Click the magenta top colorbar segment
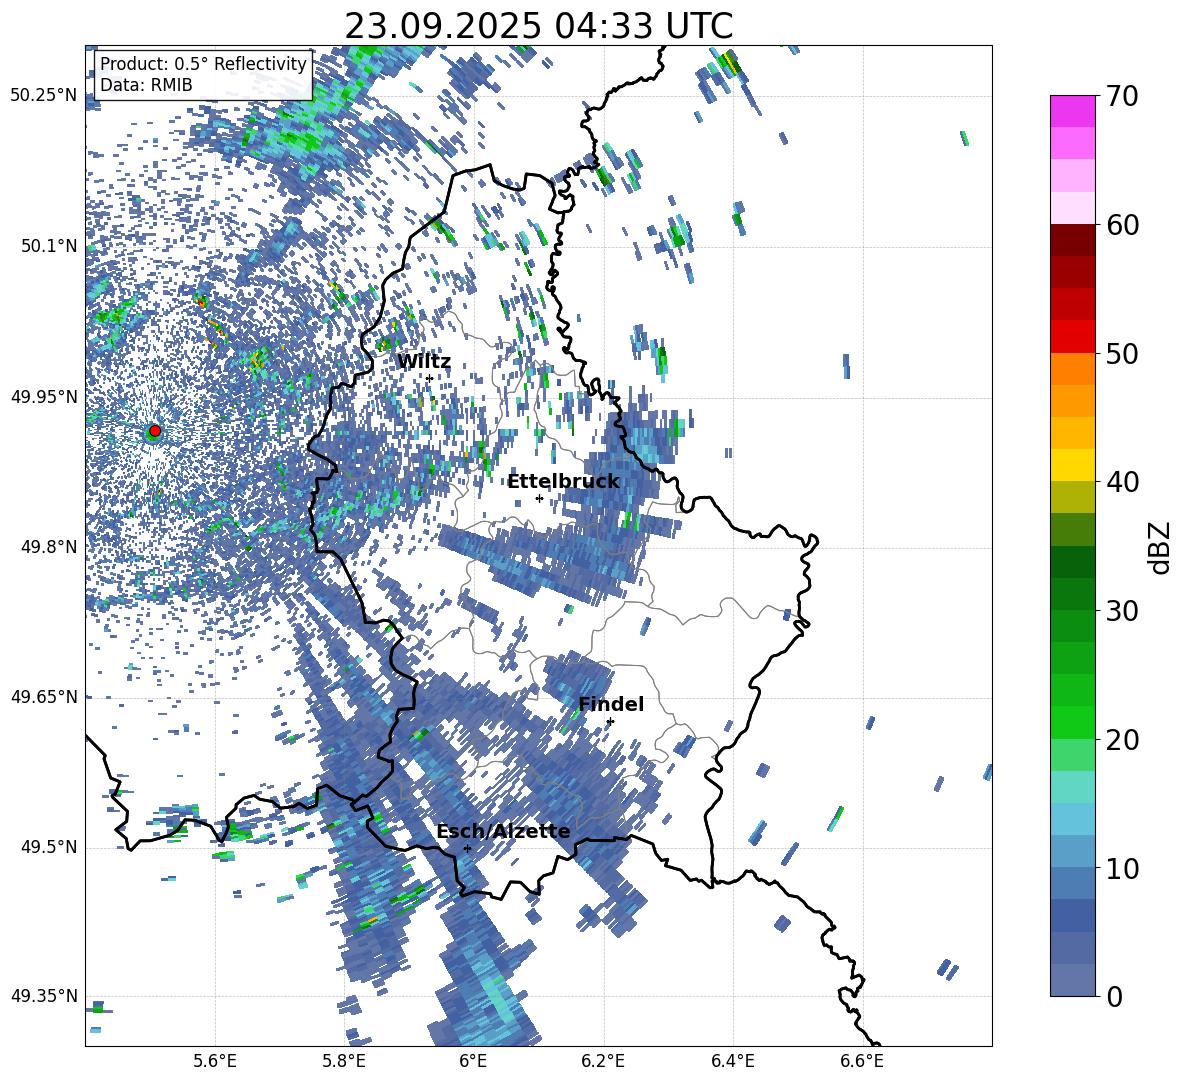 (1072, 111)
